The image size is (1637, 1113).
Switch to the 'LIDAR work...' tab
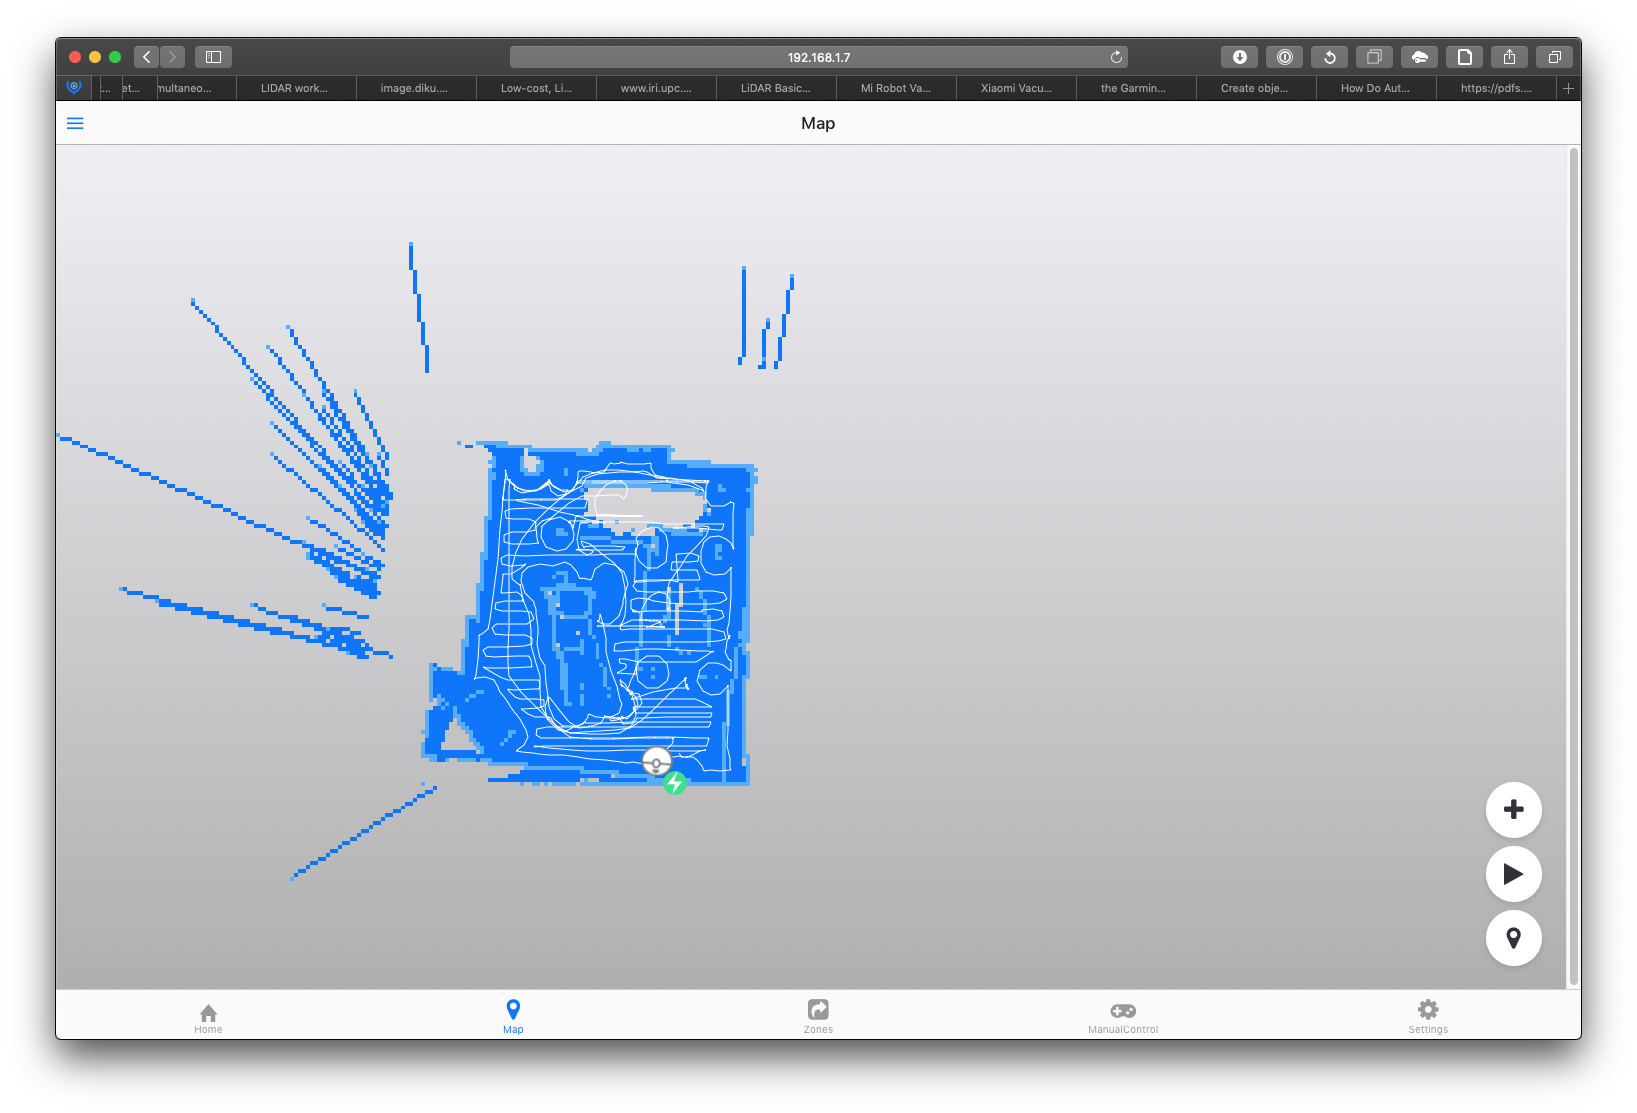point(296,88)
